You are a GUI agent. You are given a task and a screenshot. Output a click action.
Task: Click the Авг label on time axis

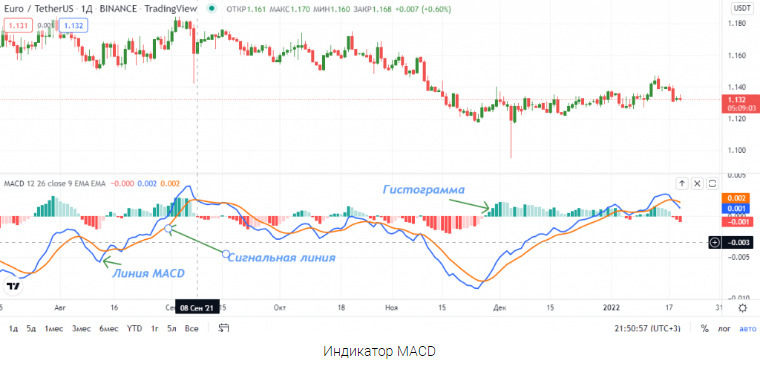click(60, 307)
